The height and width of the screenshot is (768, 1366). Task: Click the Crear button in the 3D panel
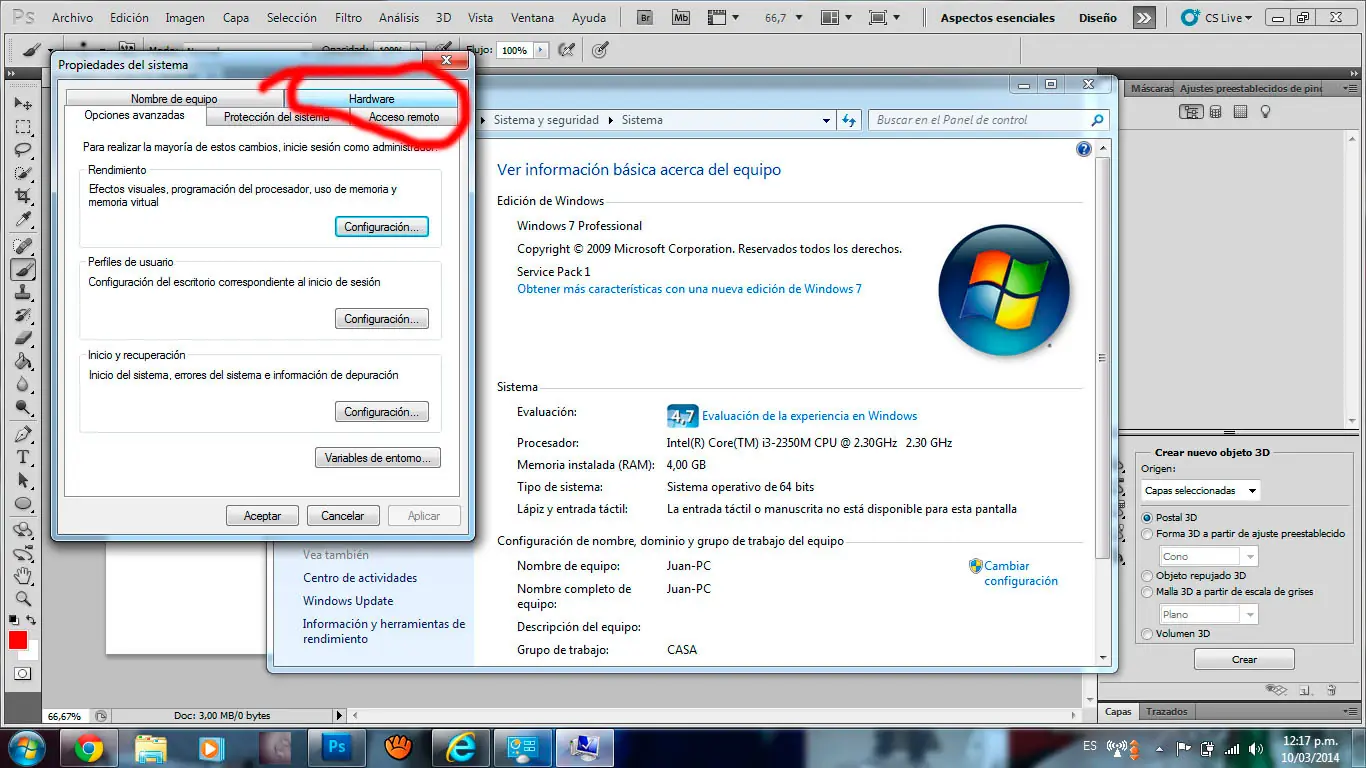coord(1244,659)
